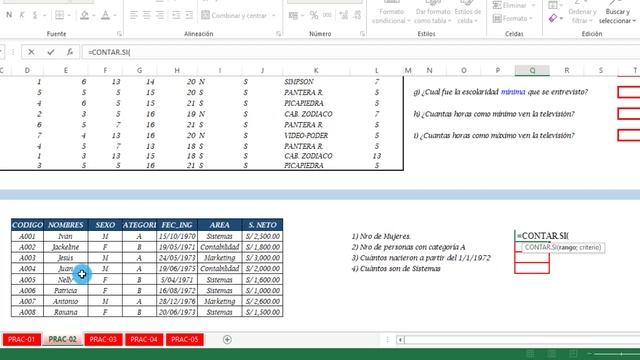Viewport: 640px width, 360px height.
Task: Confirm formula with checkmark
Action: point(51,52)
